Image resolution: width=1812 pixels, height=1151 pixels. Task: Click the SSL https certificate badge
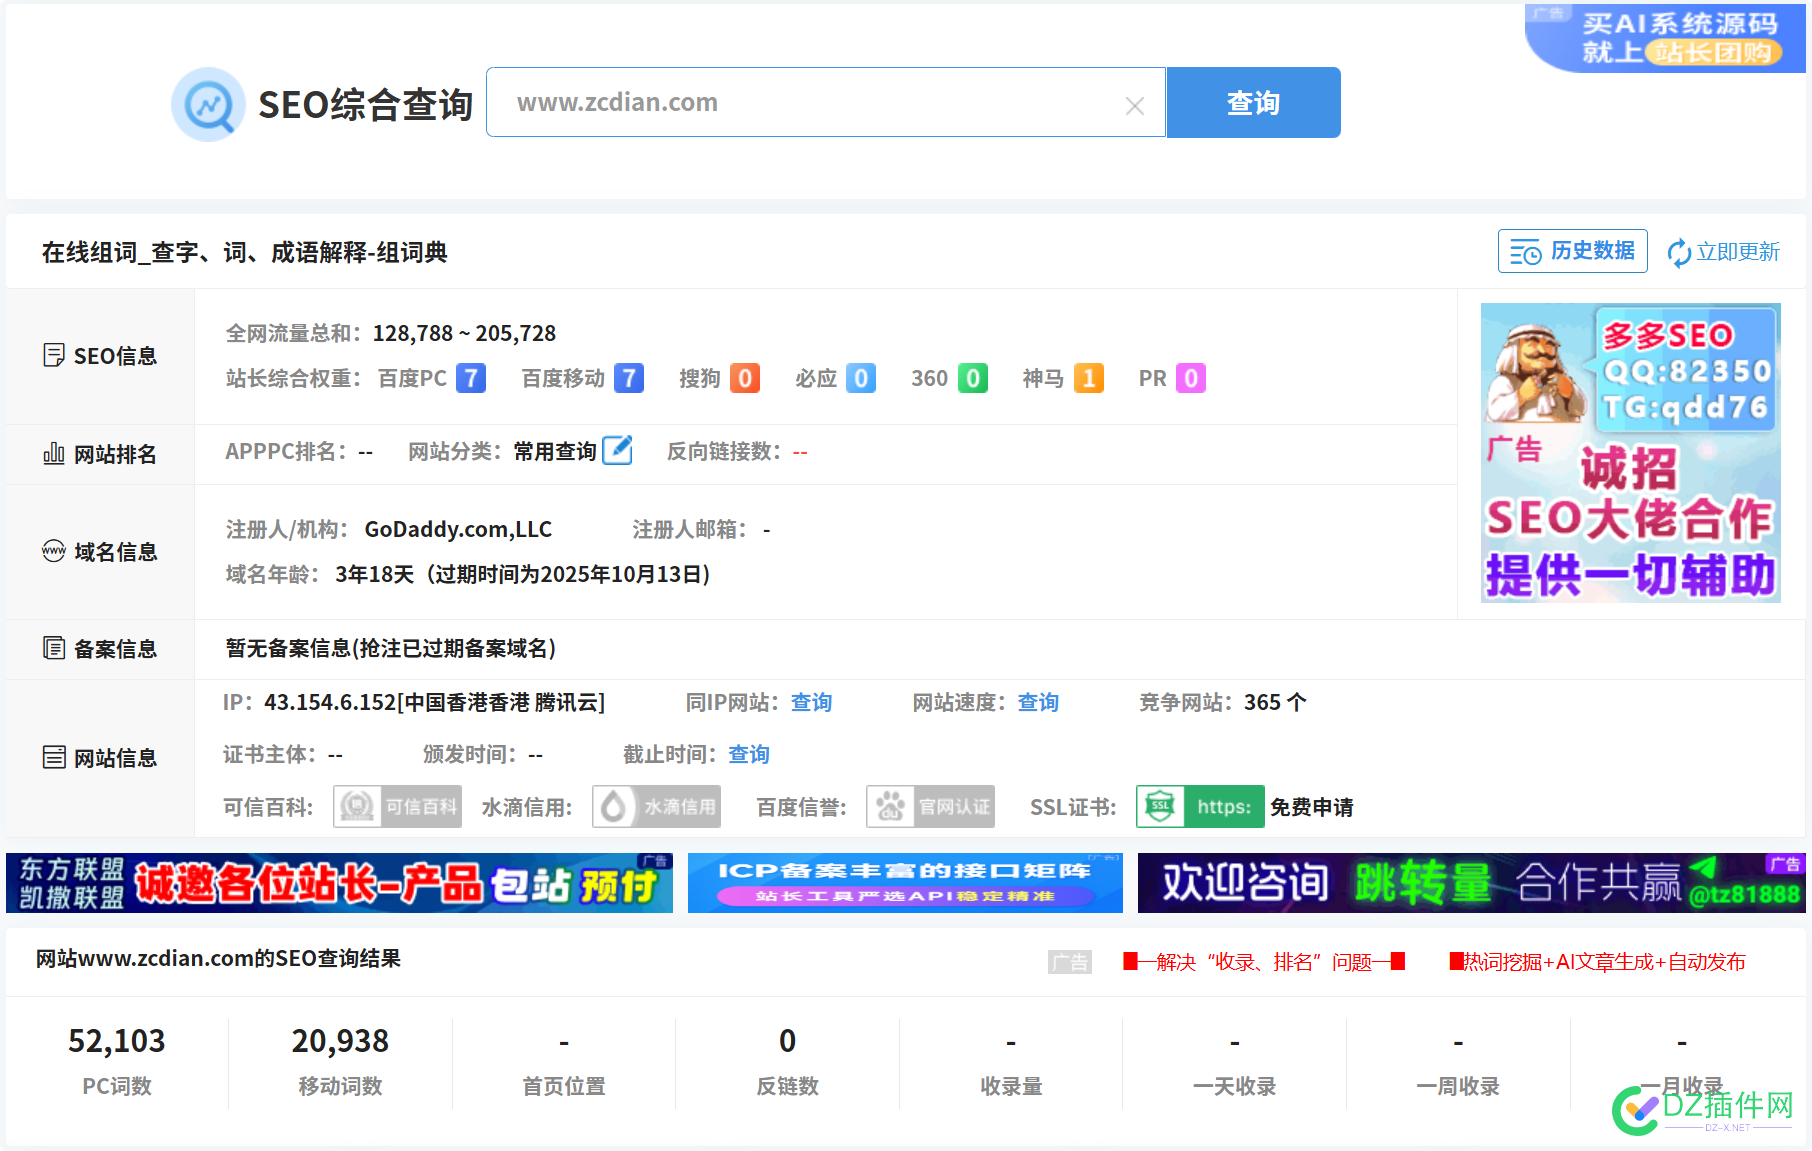click(1200, 807)
